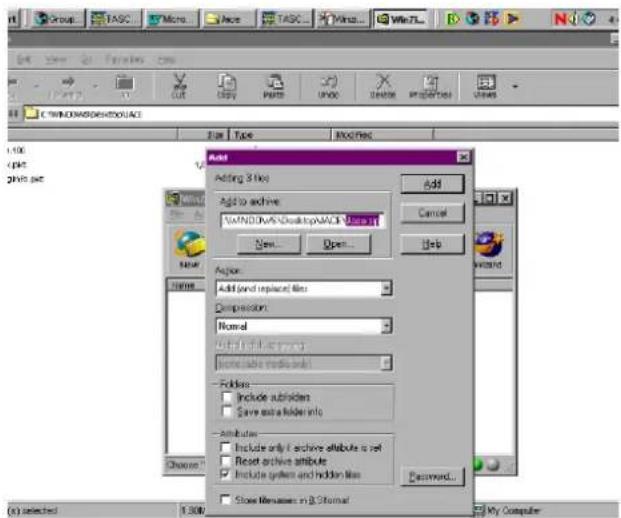This screenshot has height=518, width=621.
Task: Open Properties from the Explorer toolbar
Action: 431,86
